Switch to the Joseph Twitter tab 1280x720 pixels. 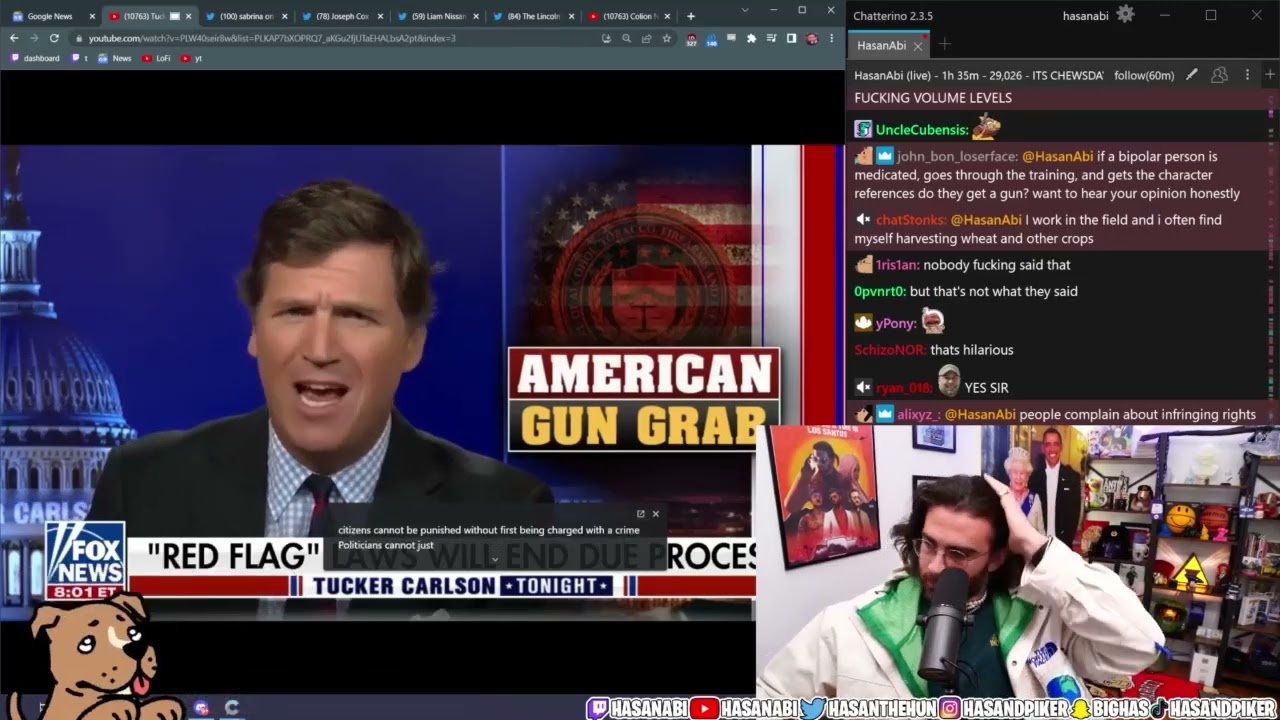coord(341,16)
